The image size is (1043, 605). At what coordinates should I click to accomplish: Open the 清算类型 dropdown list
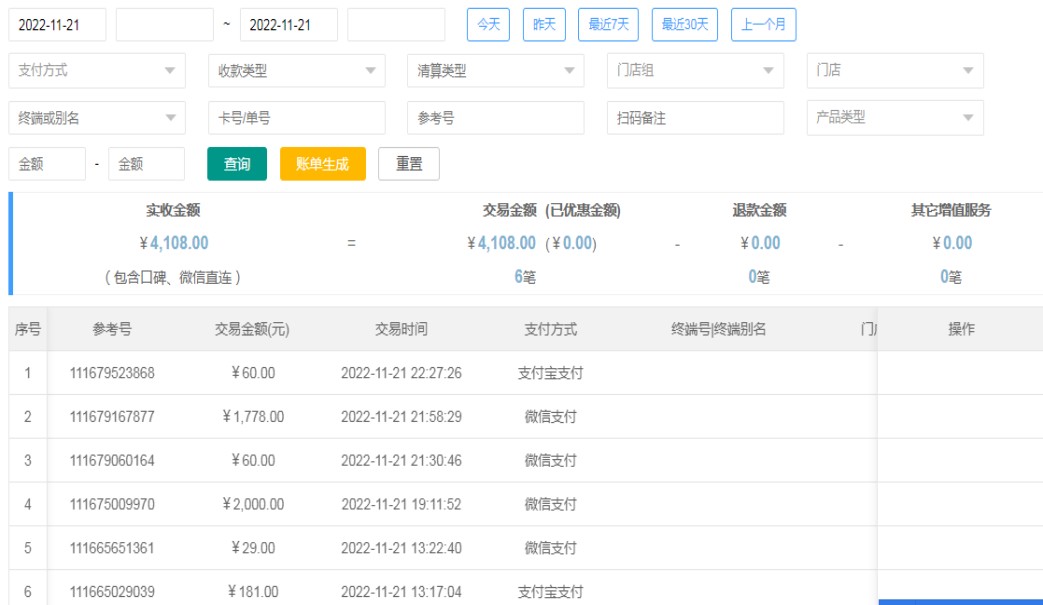click(496, 71)
